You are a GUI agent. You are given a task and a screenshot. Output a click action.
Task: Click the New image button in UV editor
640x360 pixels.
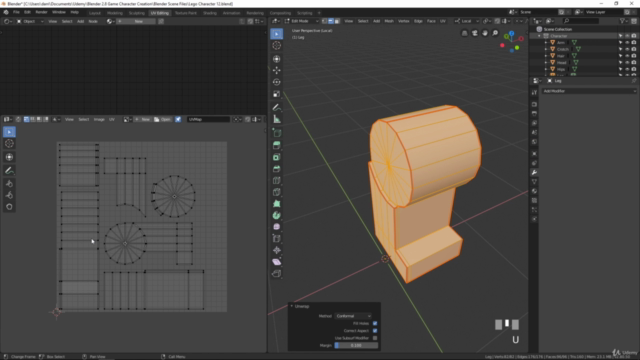click(143, 120)
